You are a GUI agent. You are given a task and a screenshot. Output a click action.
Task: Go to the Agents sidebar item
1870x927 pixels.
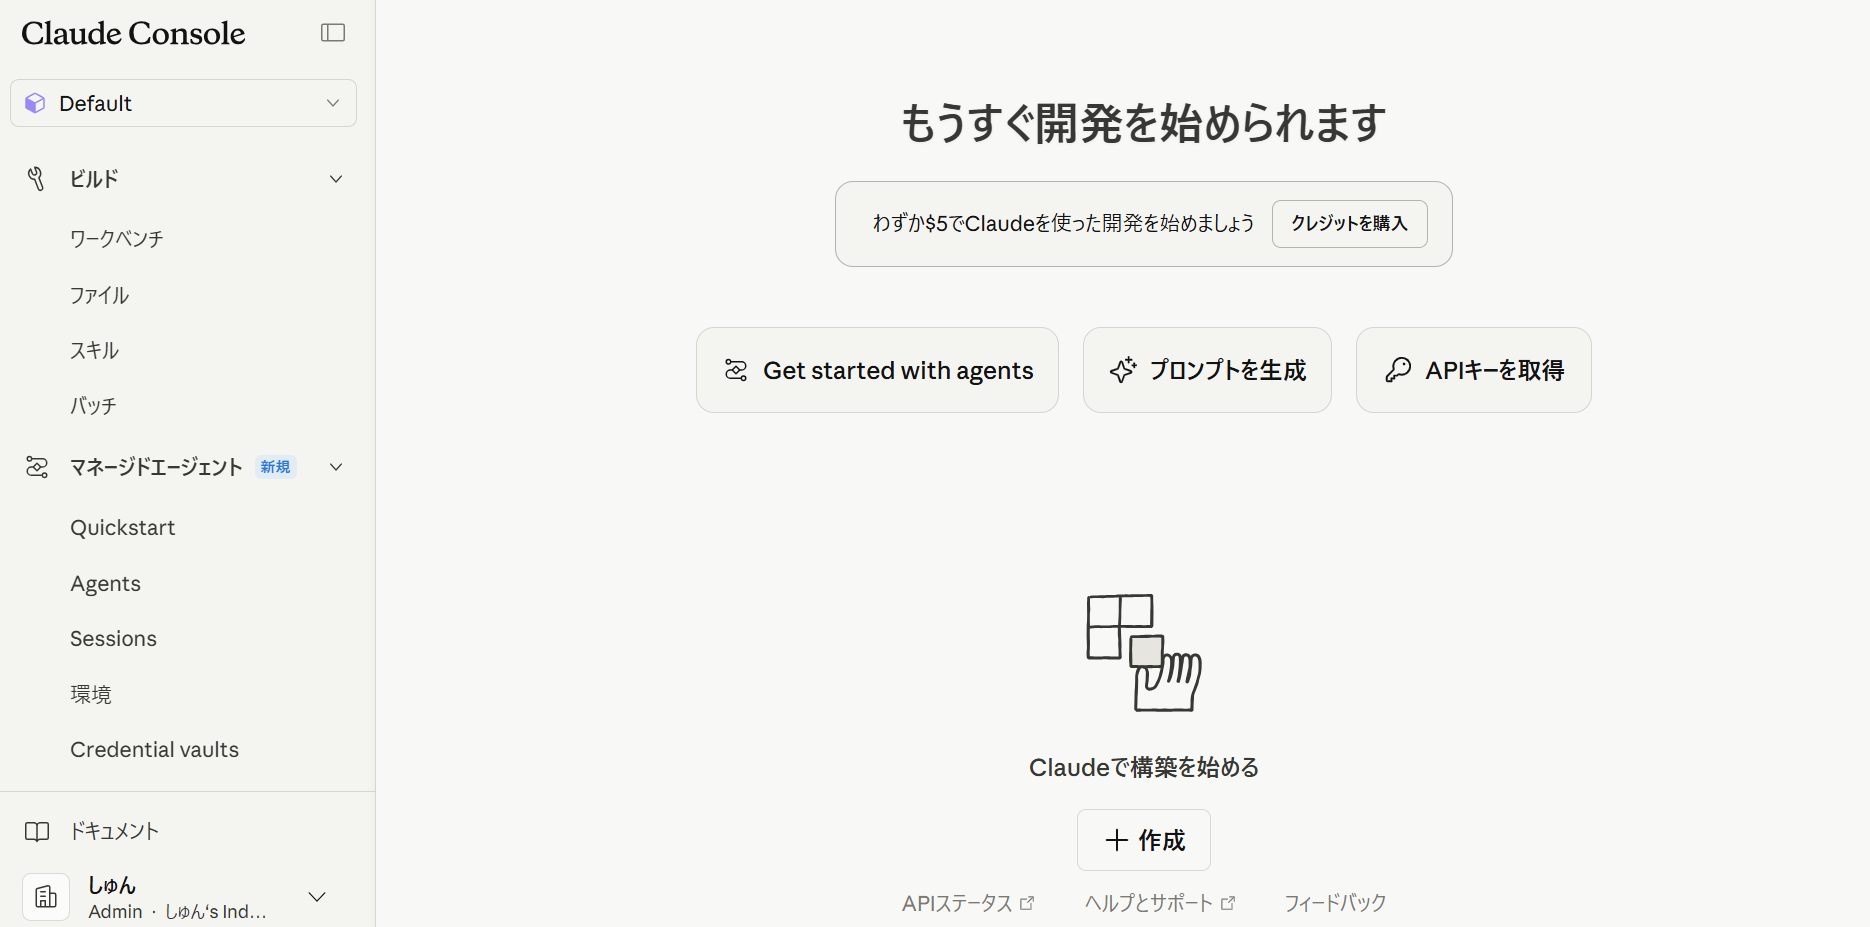105,584
